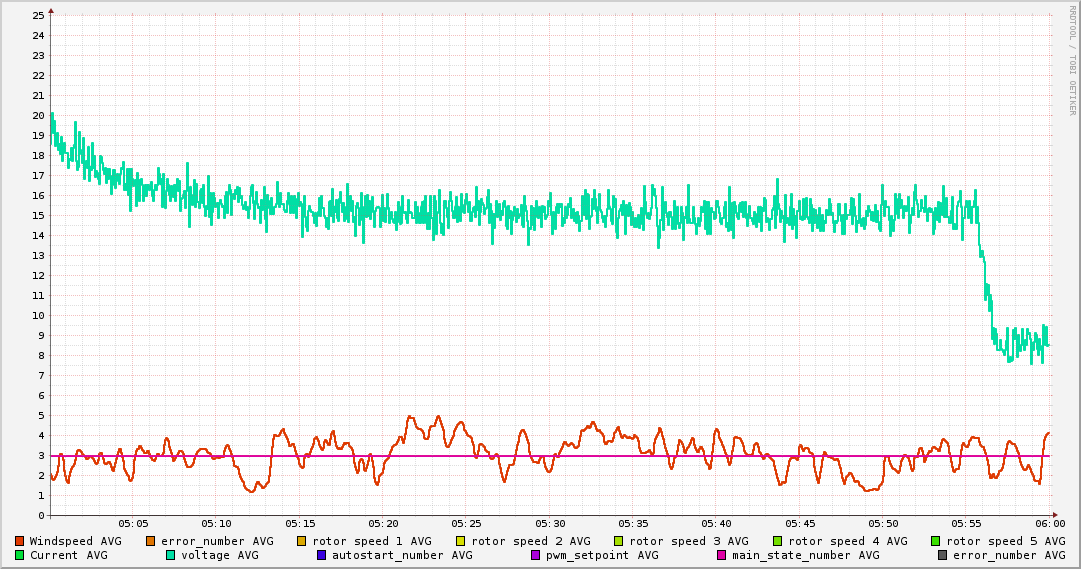Click the RRDTOOL / TOBI OETIKER watermark

tap(1072, 60)
